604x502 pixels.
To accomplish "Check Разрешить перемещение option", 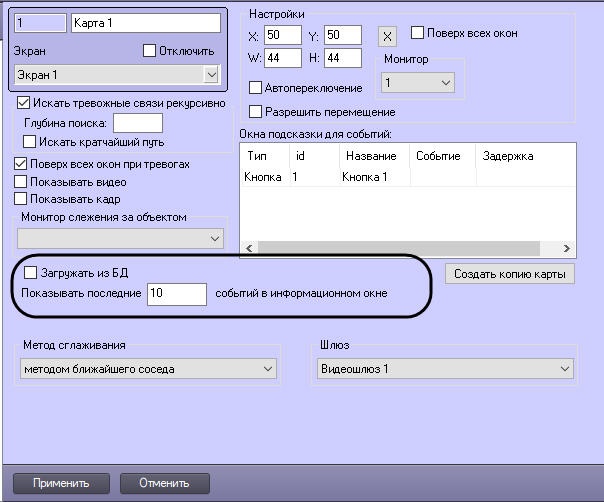I will pyautogui.click(x=255, y=111).
